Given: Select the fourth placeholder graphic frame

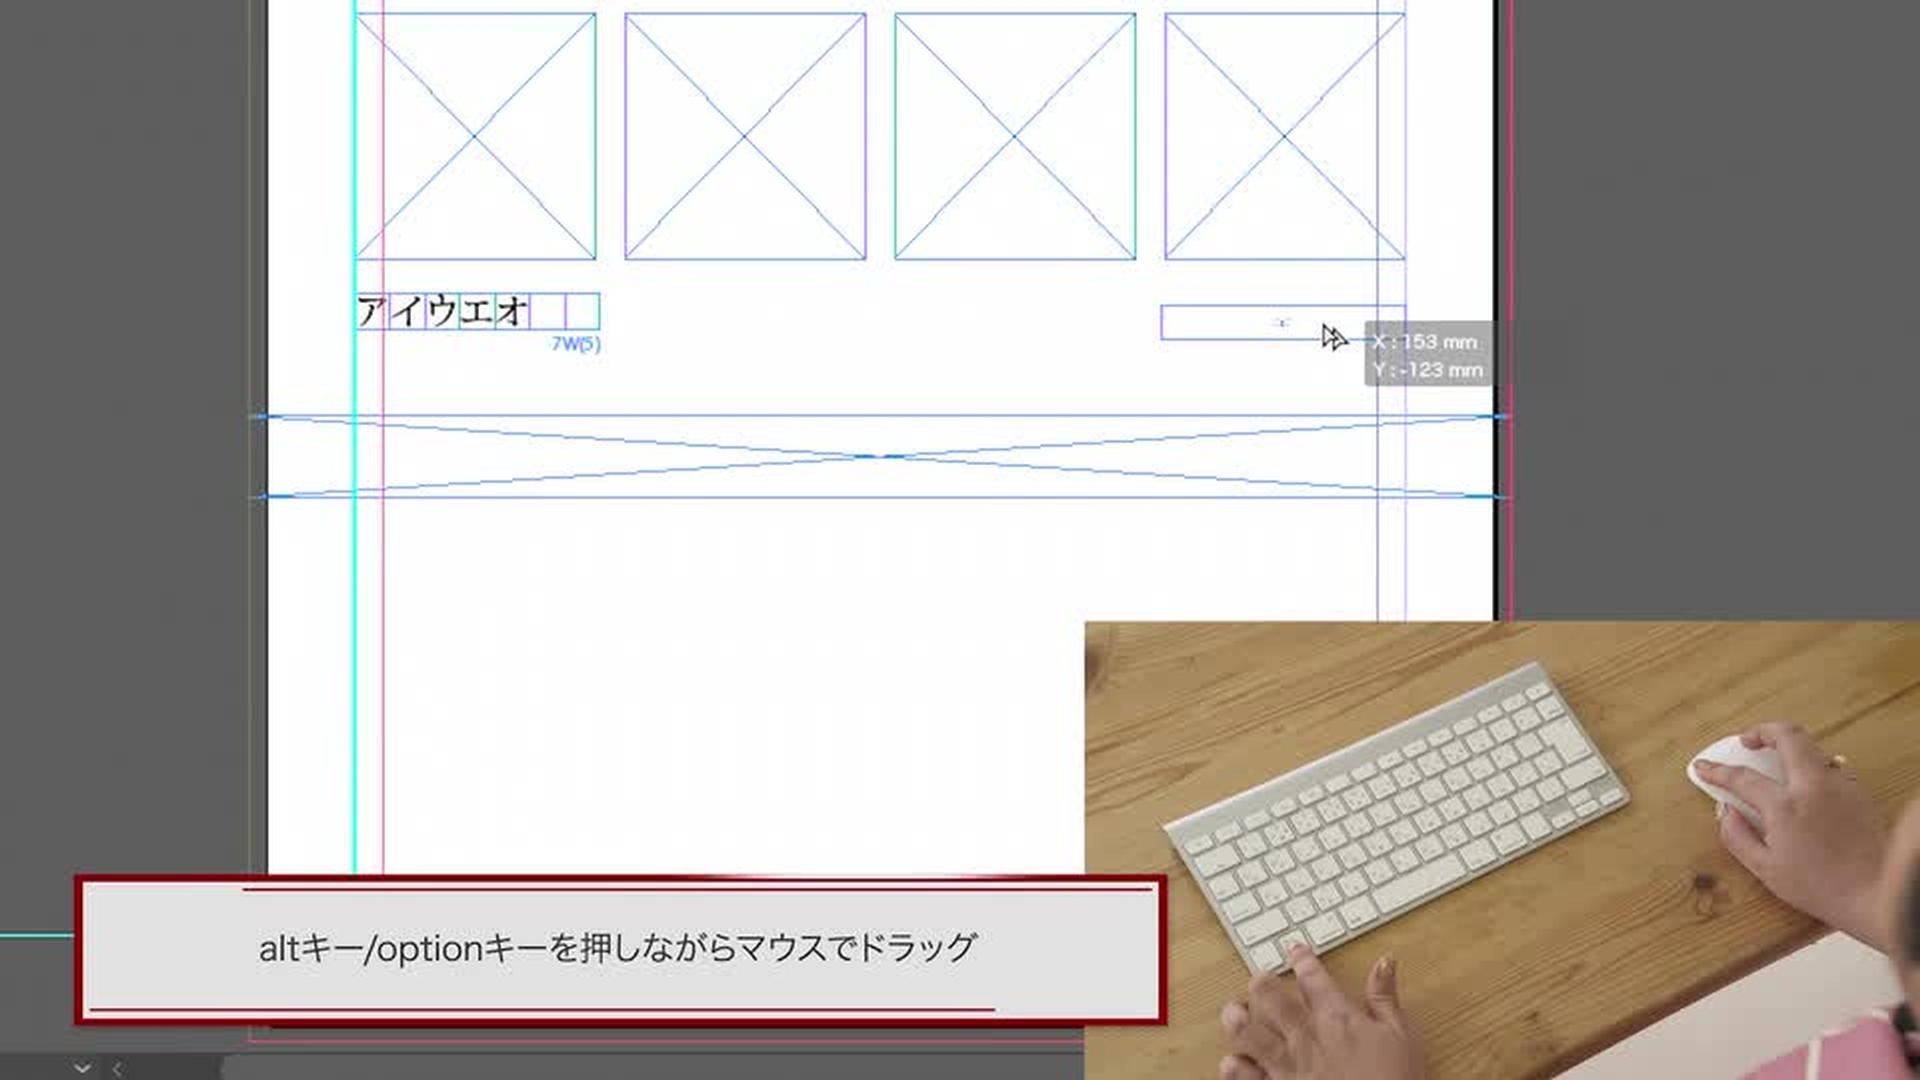Looking at the screenshot, I should tap(1284, 136).
